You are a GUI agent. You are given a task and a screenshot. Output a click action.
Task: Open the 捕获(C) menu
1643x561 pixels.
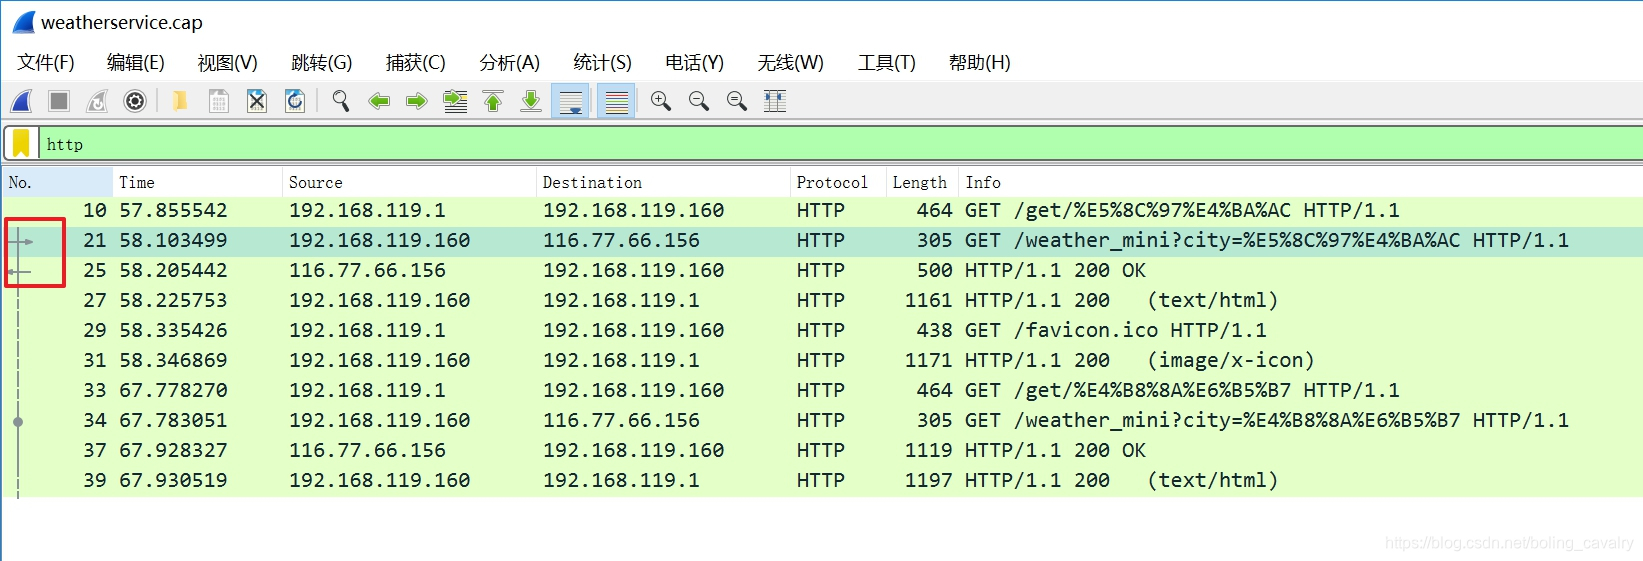click(x=415, y=63)
